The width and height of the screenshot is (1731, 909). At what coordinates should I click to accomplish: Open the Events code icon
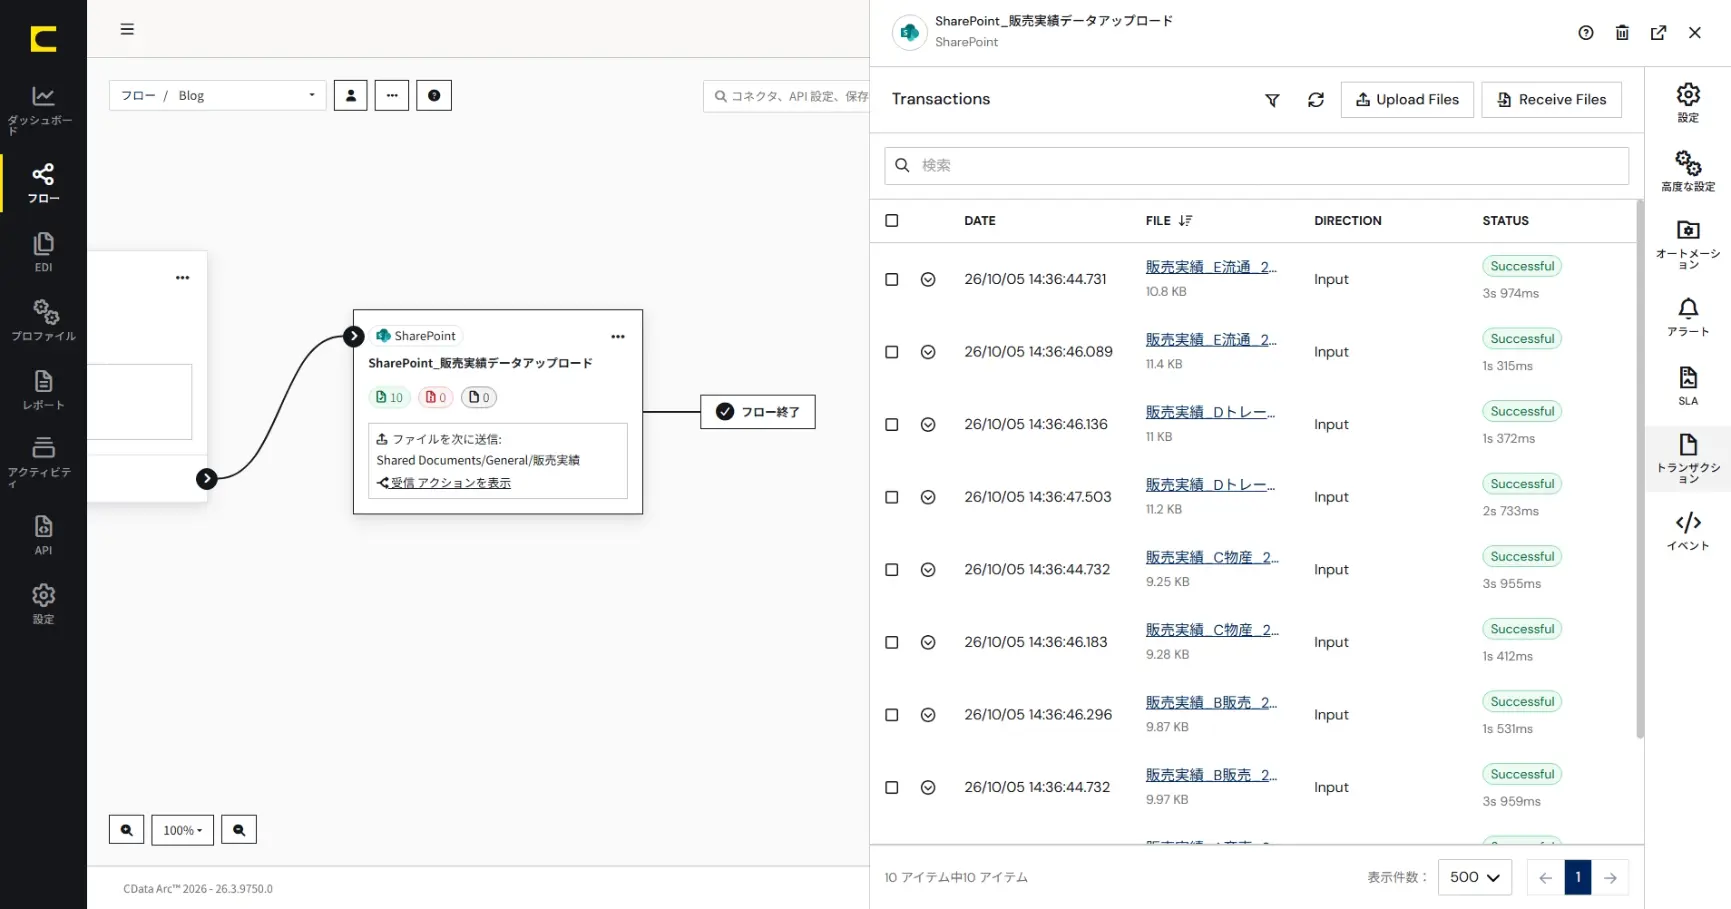point(1688,531)
